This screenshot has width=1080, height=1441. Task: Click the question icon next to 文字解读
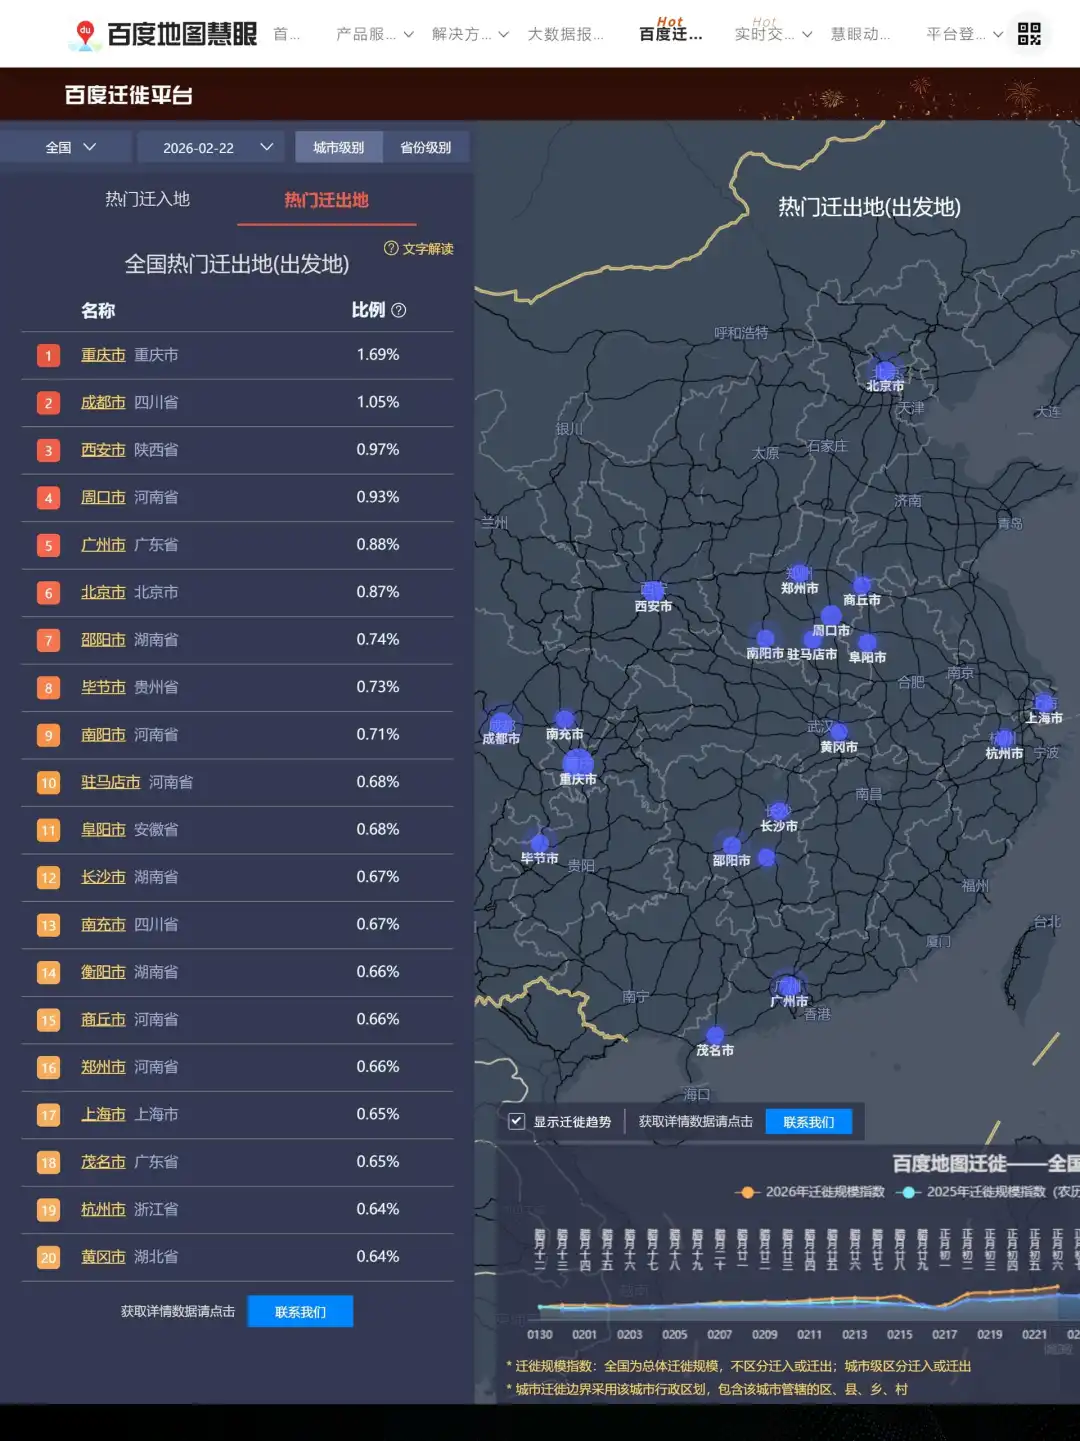[x=391, y=248]
